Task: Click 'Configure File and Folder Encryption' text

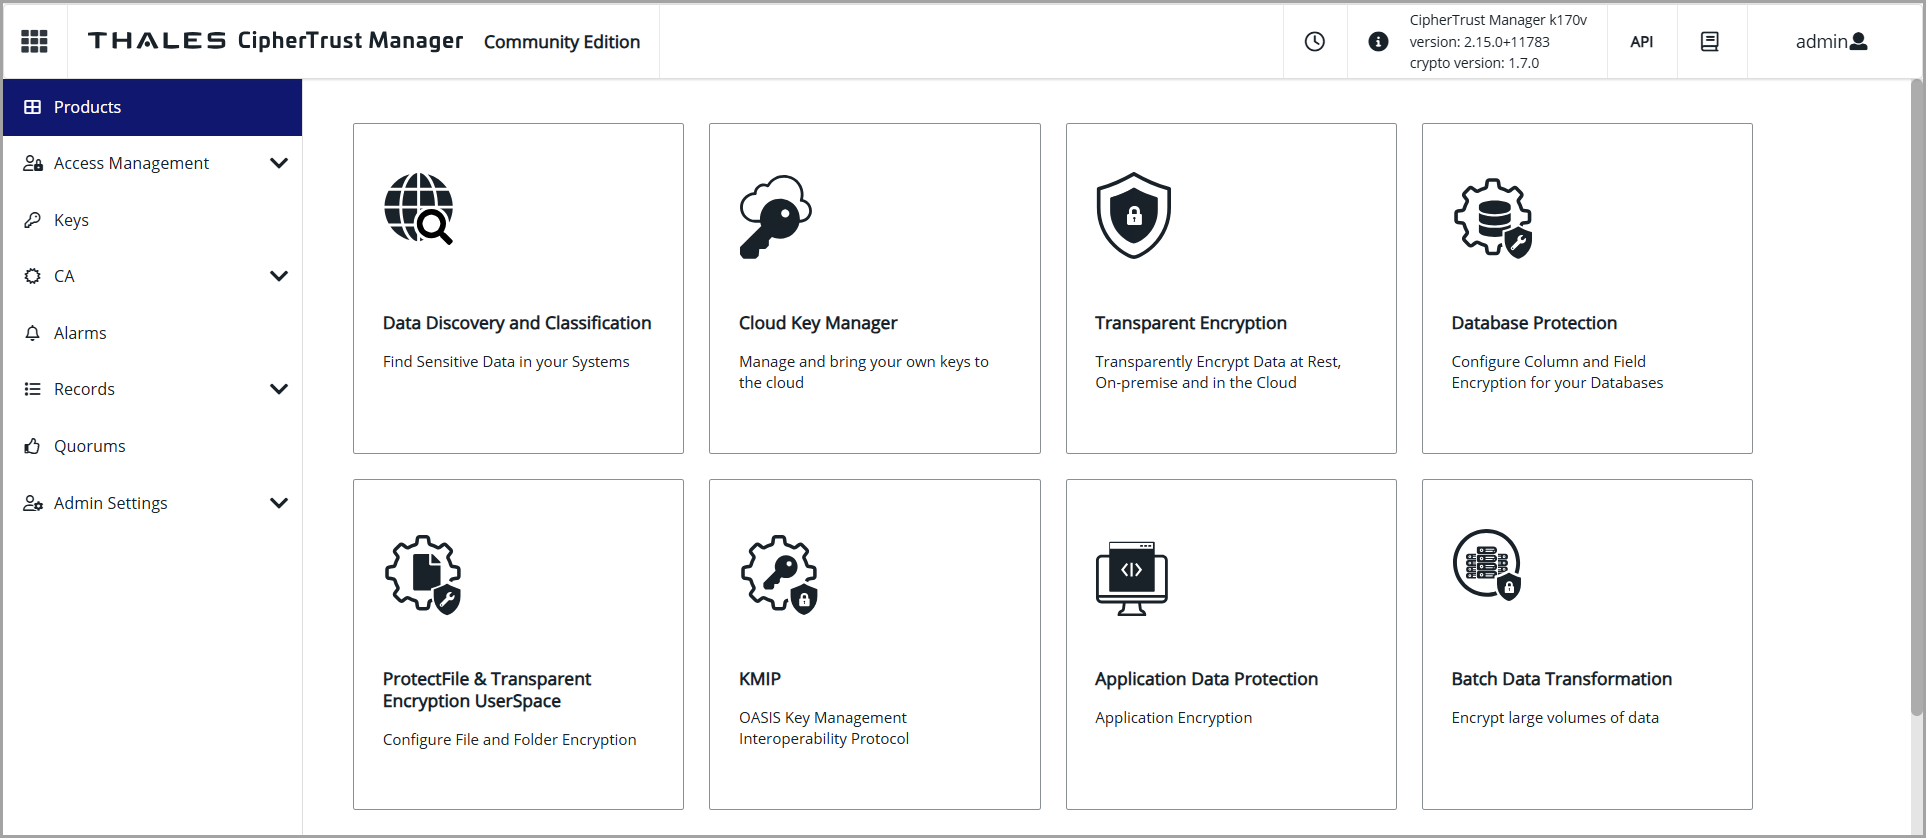Action: tap(510, 740)
